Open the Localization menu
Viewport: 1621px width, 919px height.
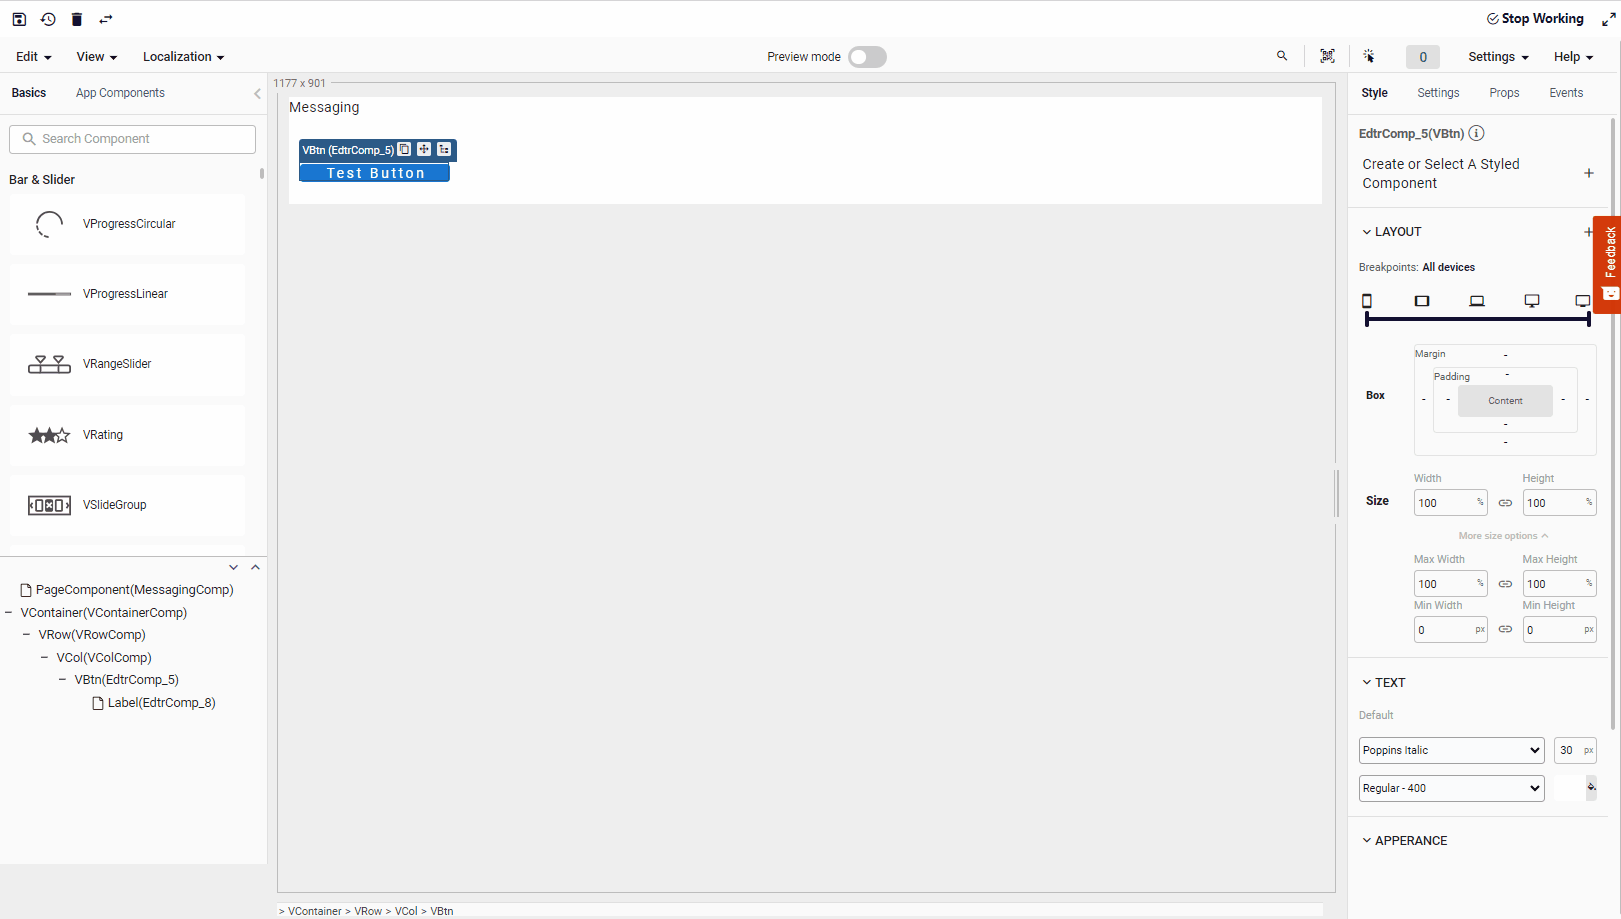point(183,57)
